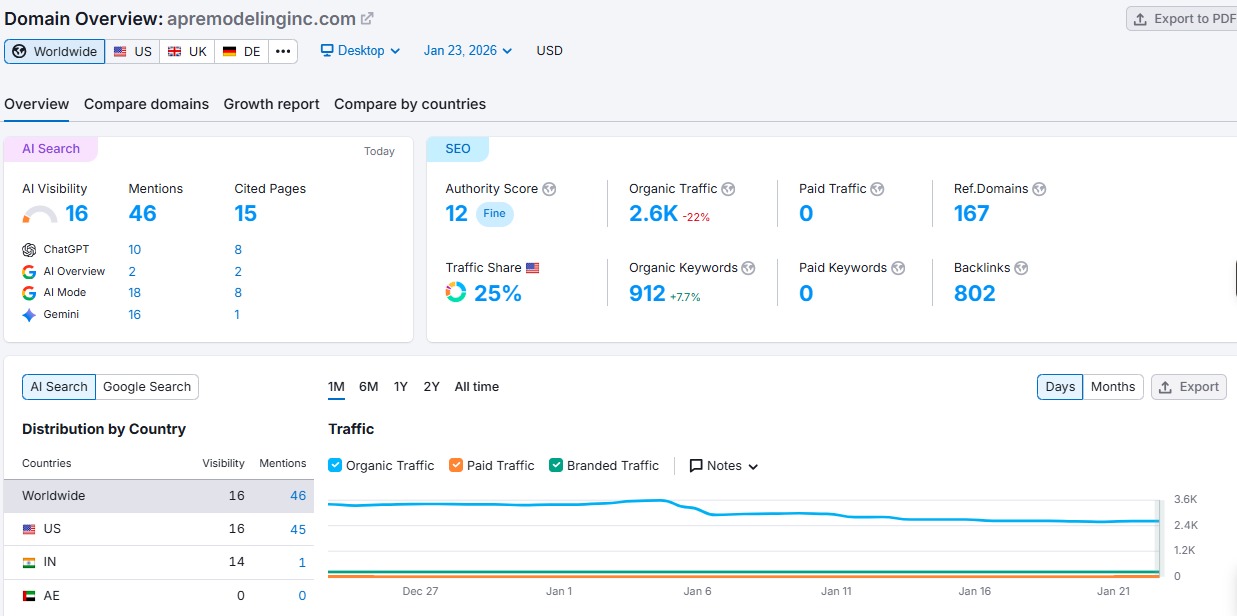Click the Authority Score info icon
Image resolution: width=1237 pixels, height=616 pixels.
pyautogui.click(x=548, y=188)
